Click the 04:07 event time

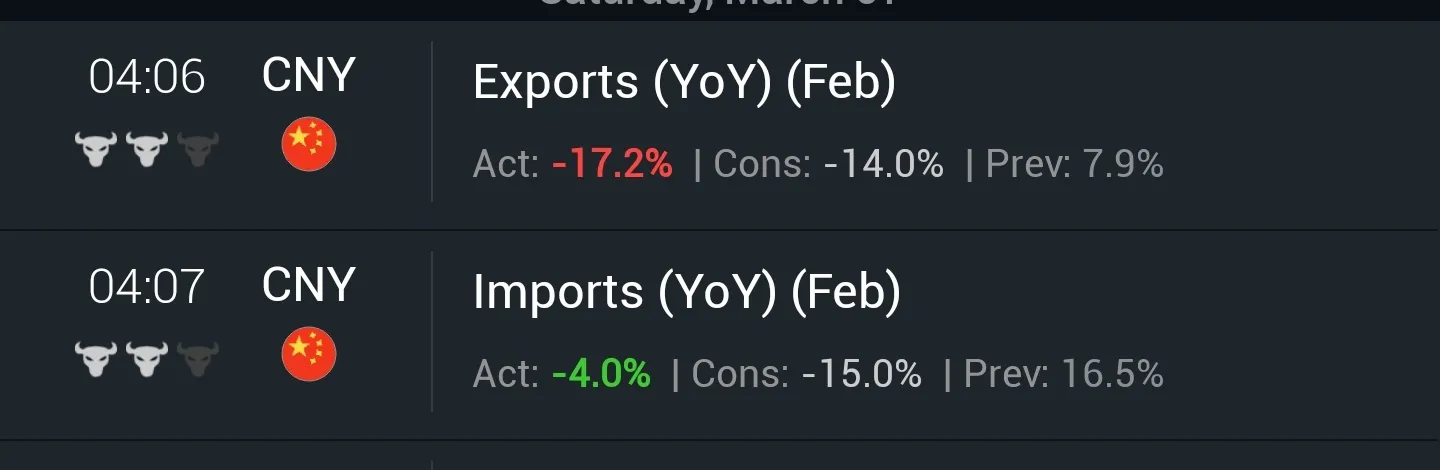coord(147,287)
